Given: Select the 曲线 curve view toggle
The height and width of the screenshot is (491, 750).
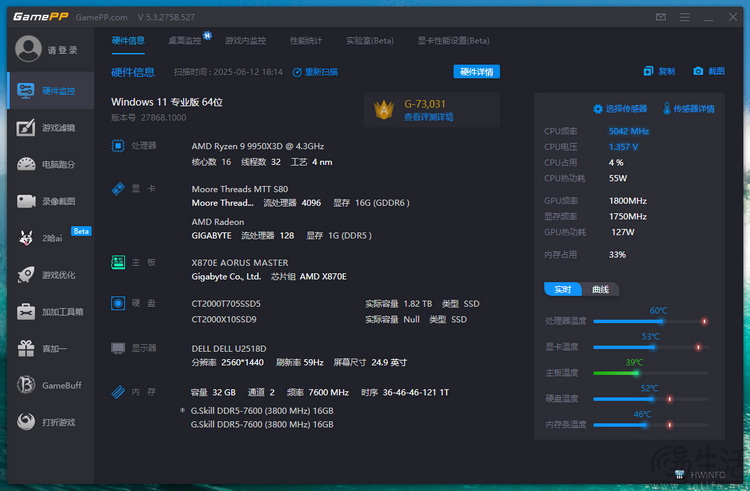Looking at the screenshot, I should click(x=600, y=289).
